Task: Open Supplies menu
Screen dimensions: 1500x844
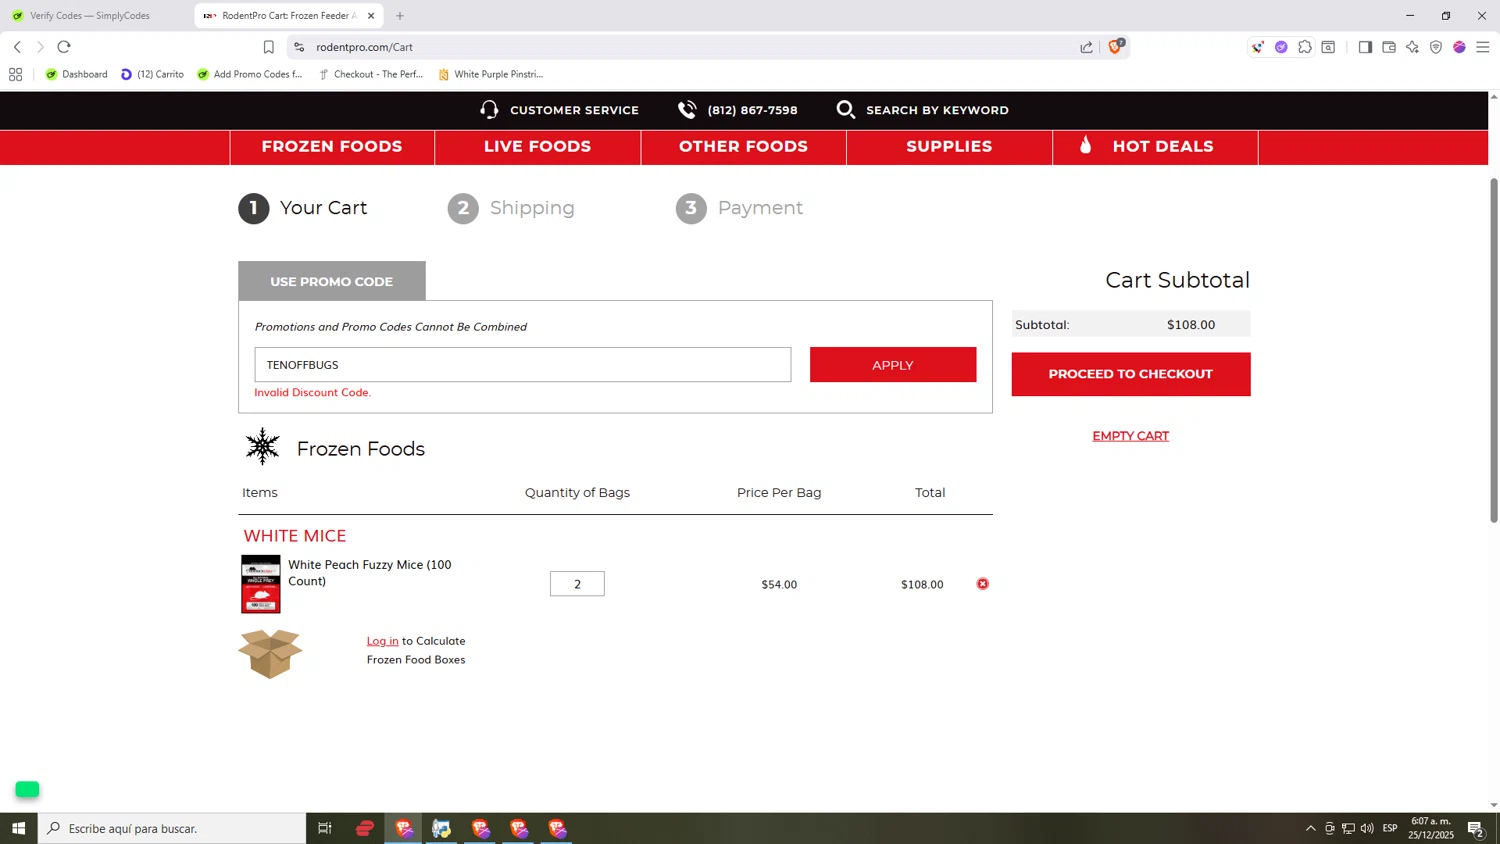Action: coord(949,146)
